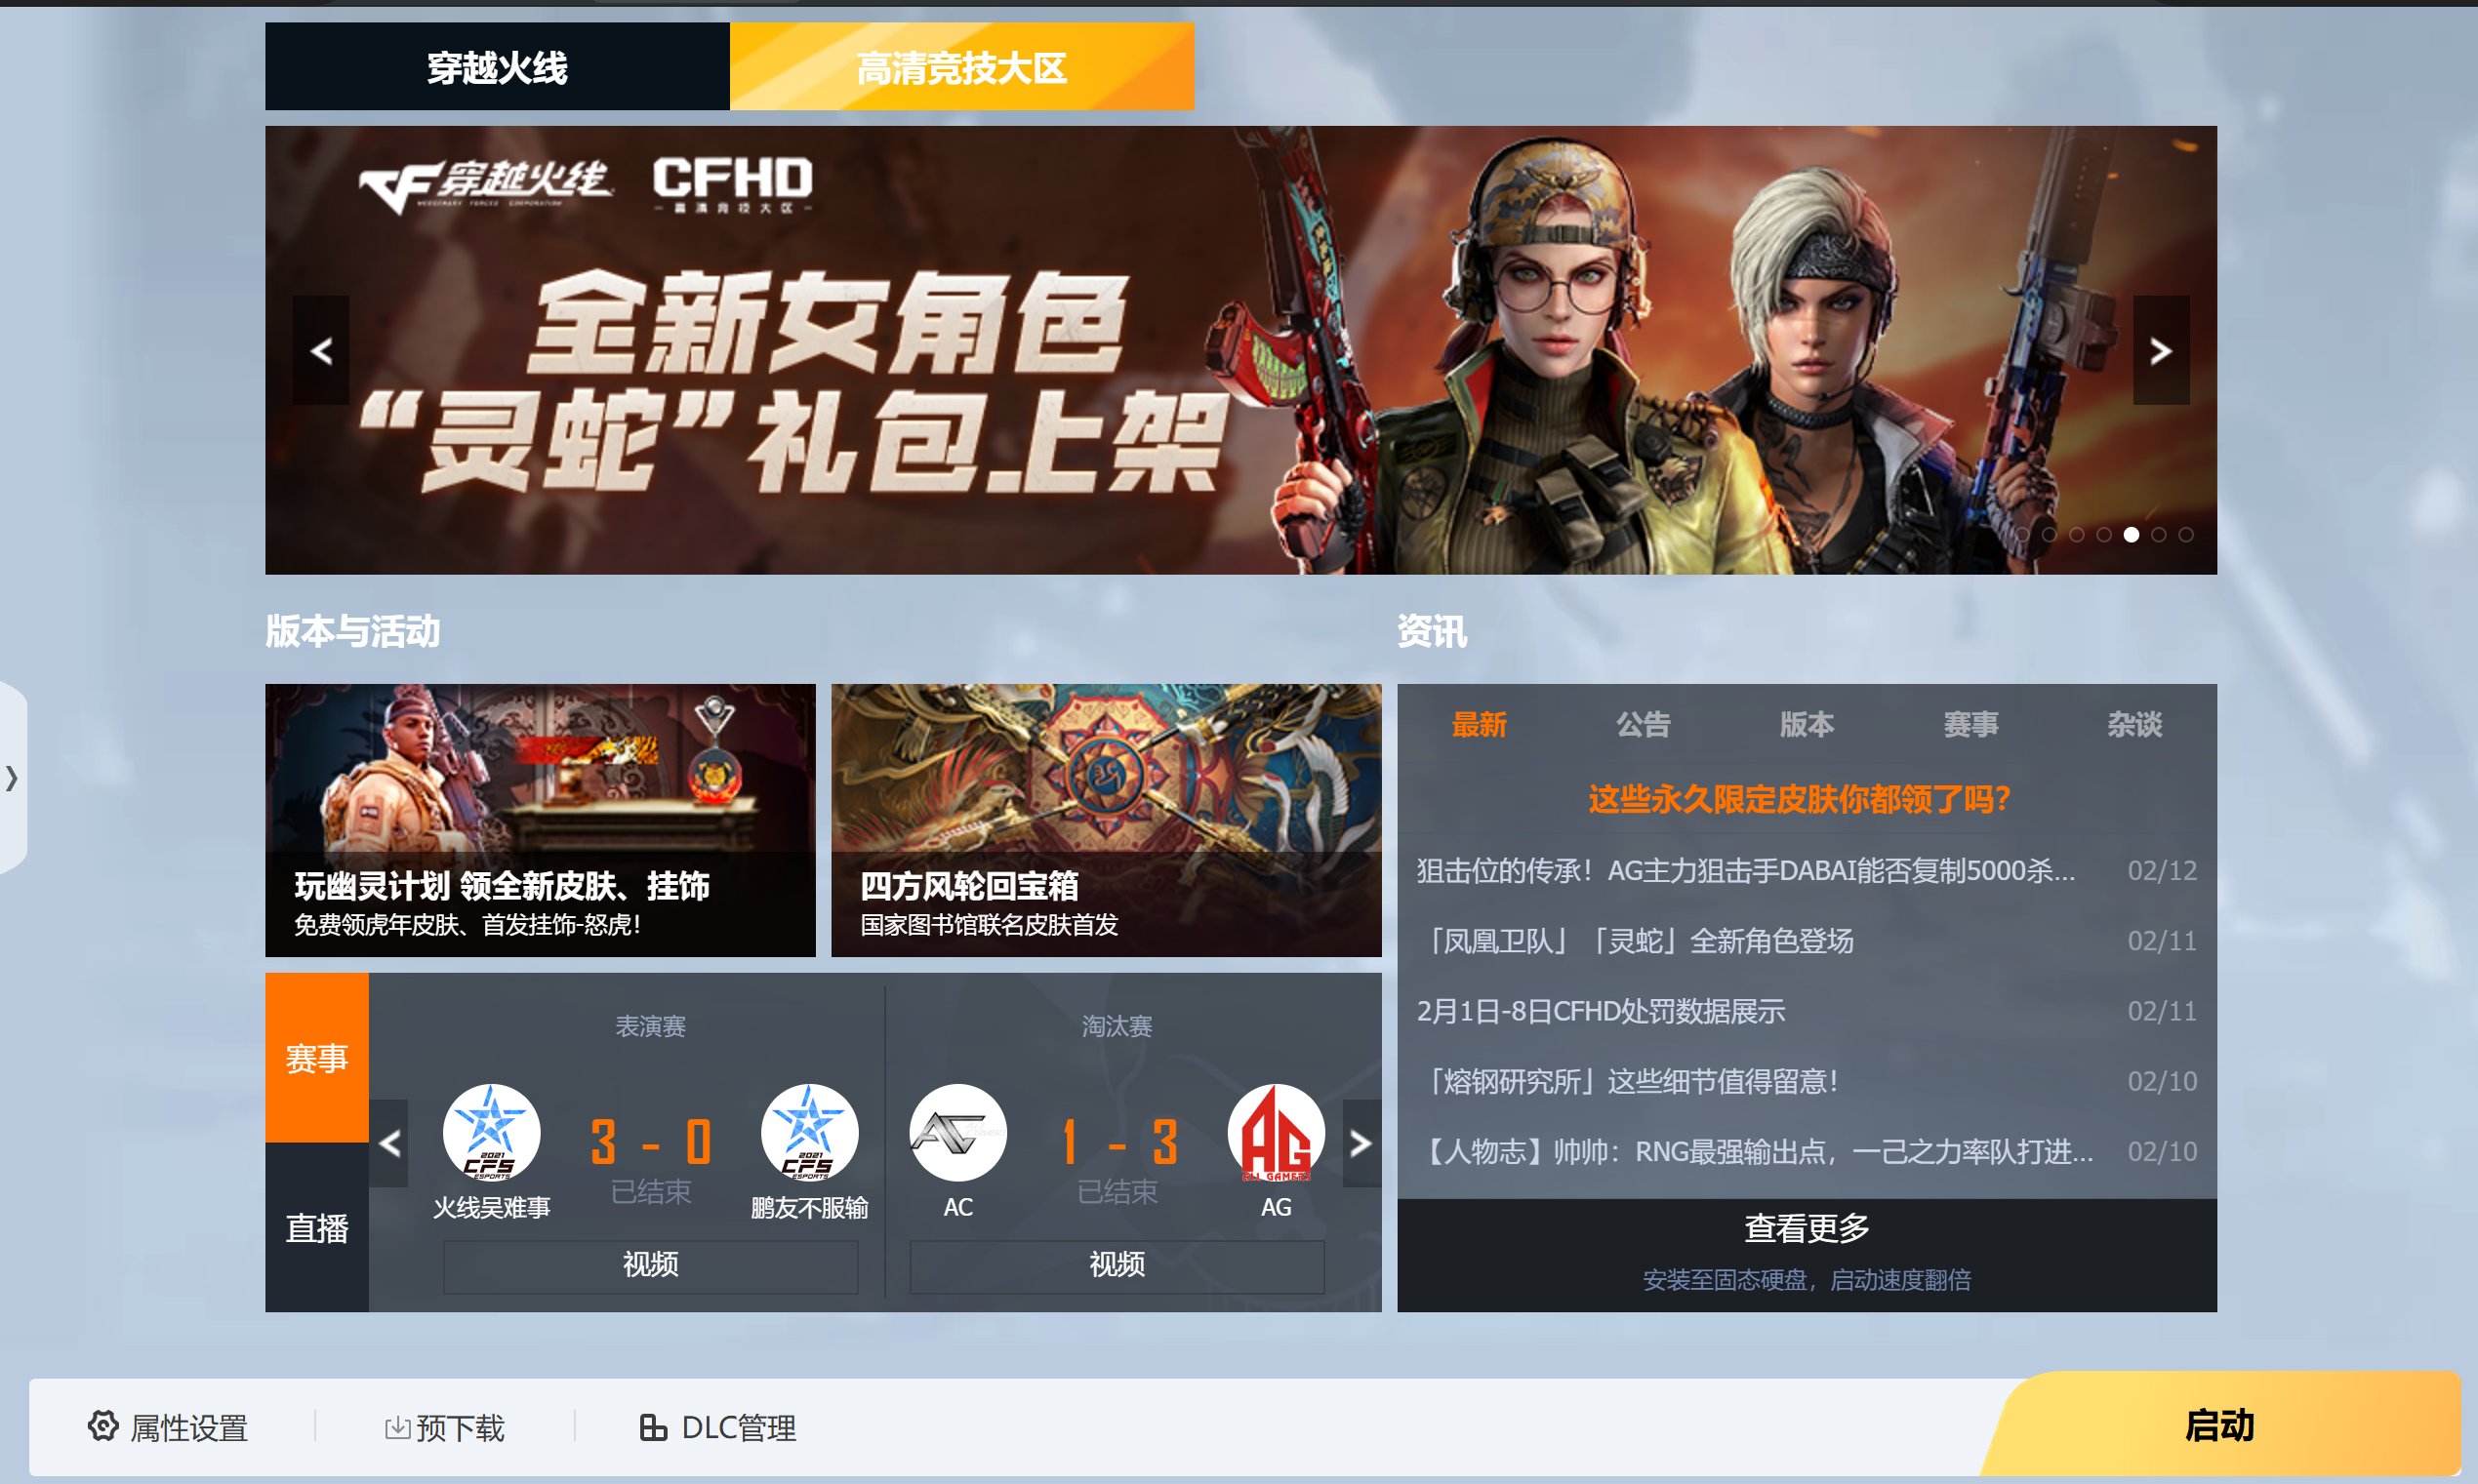Open headline 这些永久限定皮肤你都领了吗
The image size is (2478, 1484).
pos(1798,798)
